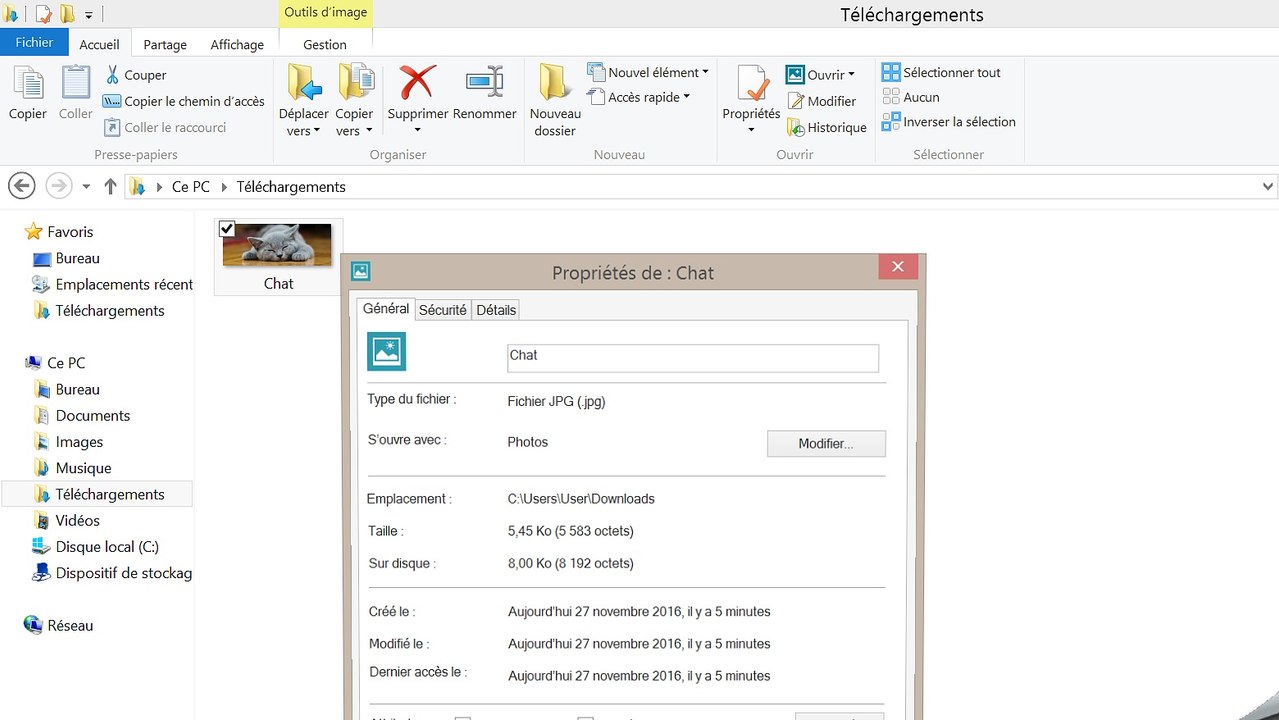Viewport: 1279px width, 720px height.
Task: Click the picture file icon in Propriétés
Action: [386, 351]
